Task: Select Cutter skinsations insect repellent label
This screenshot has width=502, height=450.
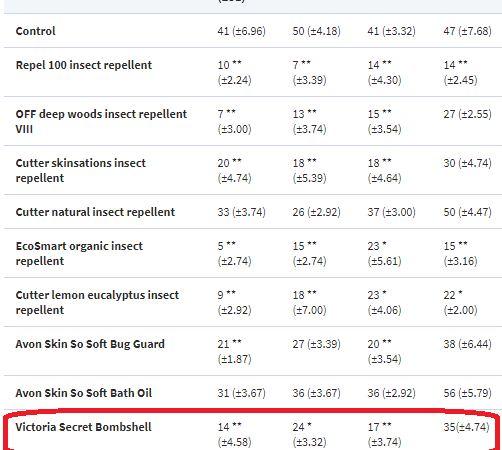Action: 81,170
